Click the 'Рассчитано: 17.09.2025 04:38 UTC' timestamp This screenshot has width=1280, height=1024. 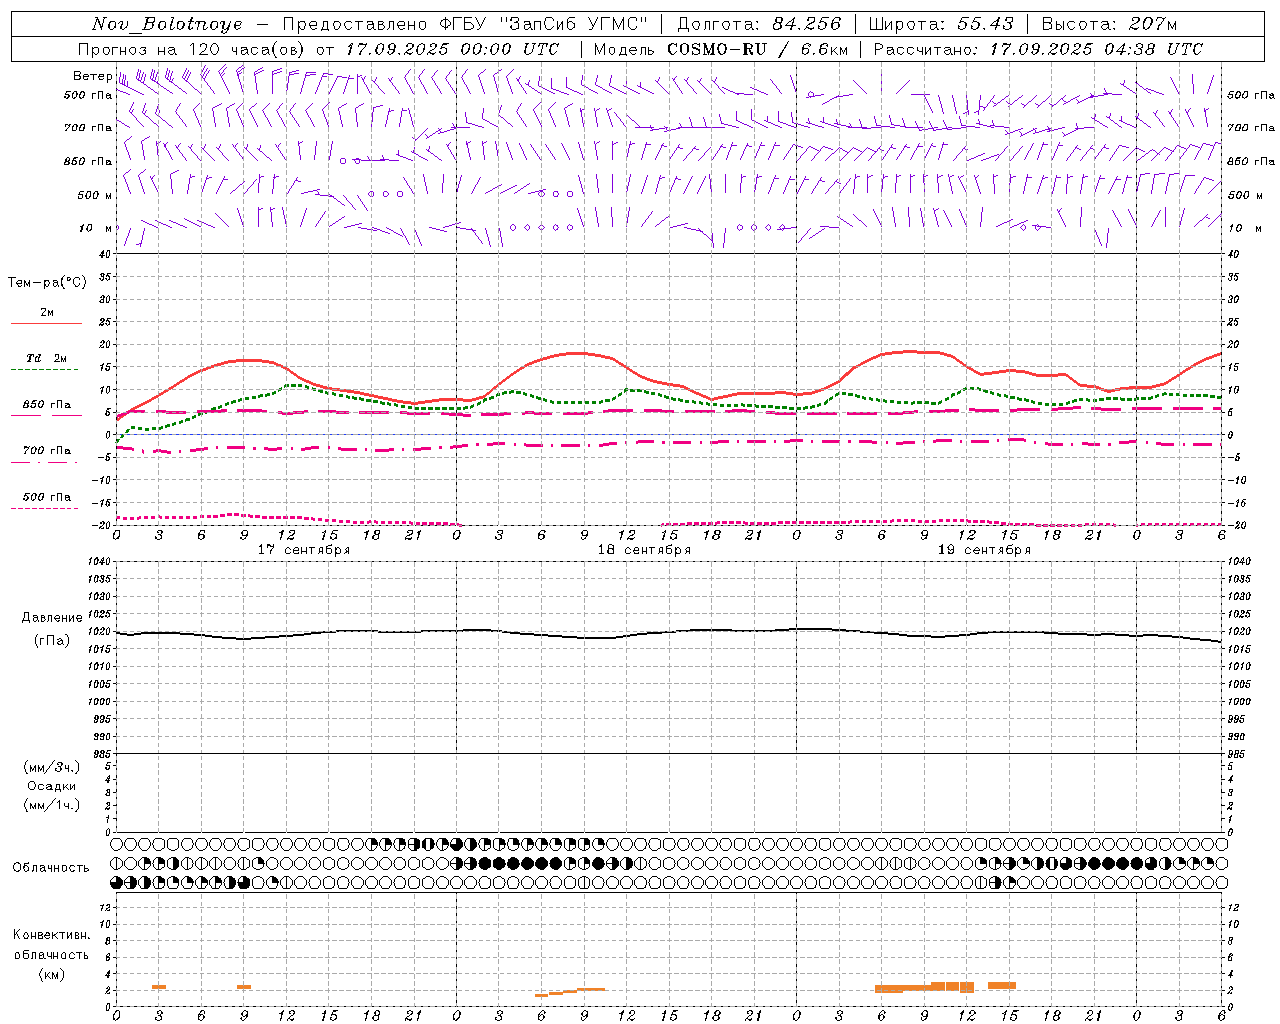coord(1038,49)
